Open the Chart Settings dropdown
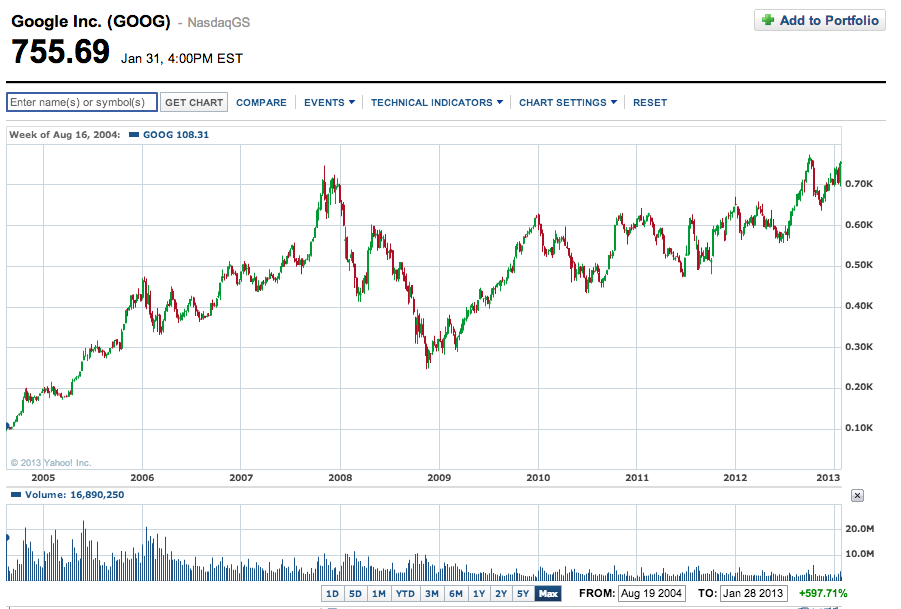Image resolution: width=901 pixels, height=609 pixels. click(567, 102)
